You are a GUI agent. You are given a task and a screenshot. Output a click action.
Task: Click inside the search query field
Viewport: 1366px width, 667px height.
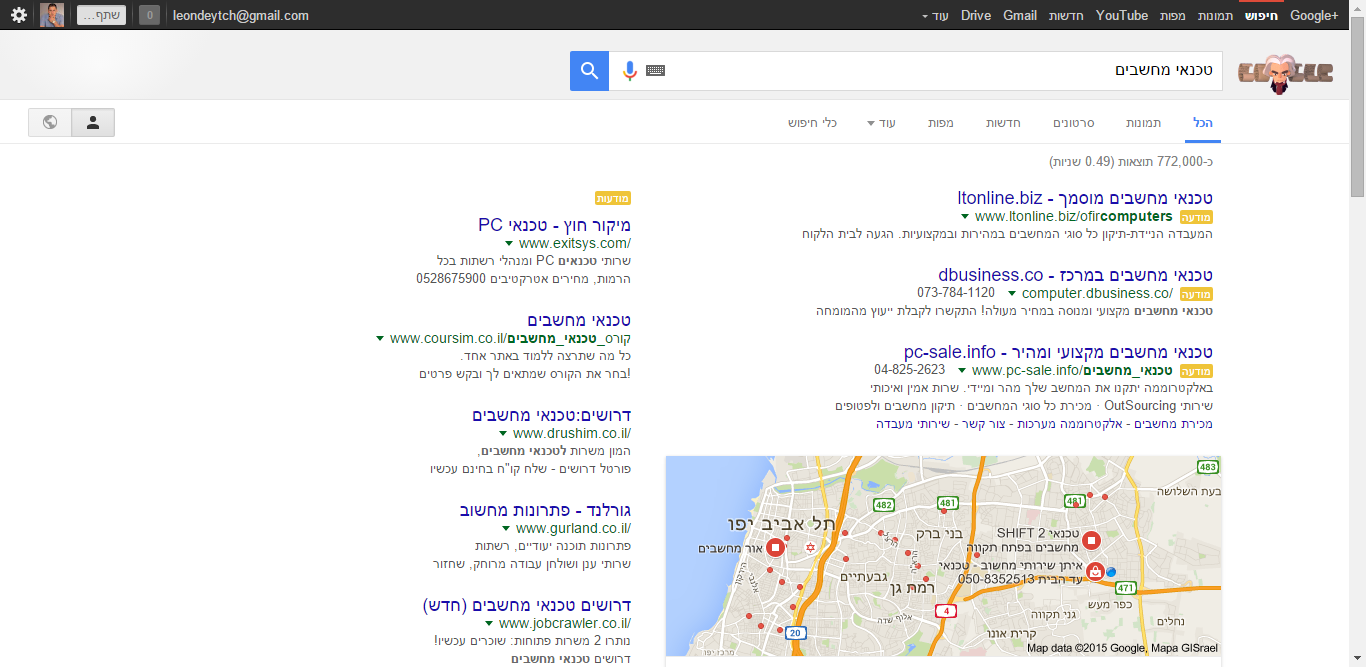click(940, 71)
